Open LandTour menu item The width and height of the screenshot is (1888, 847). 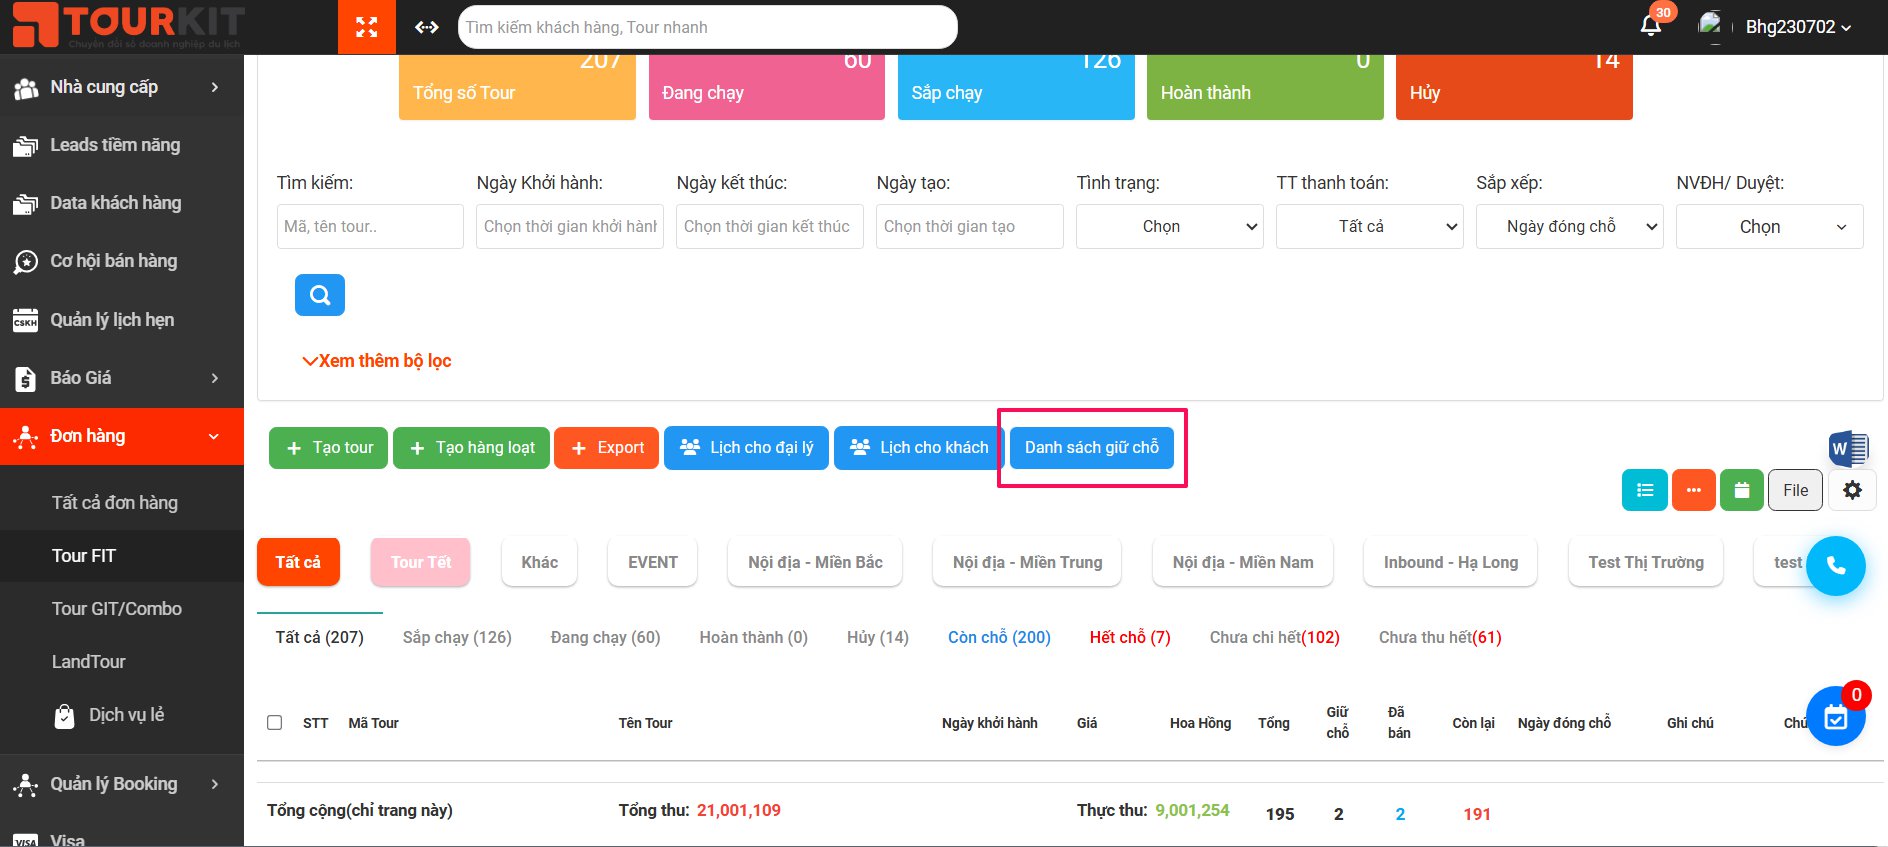coord(89,662)
